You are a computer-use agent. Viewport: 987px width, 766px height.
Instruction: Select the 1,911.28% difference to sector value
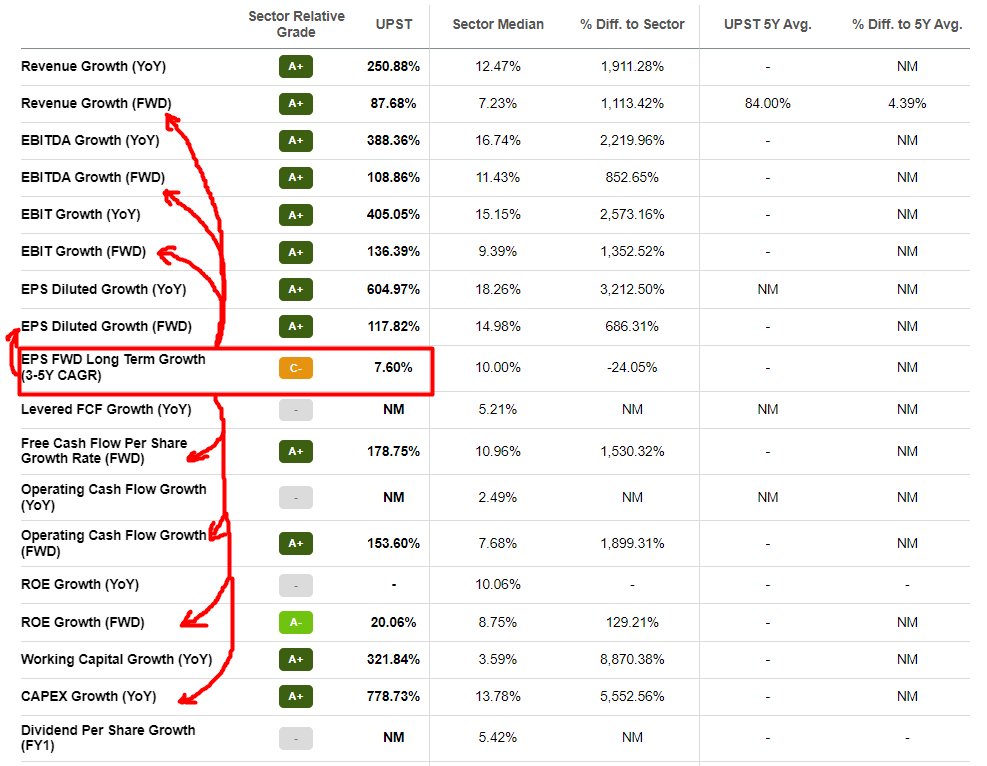(x=632, y=67)
